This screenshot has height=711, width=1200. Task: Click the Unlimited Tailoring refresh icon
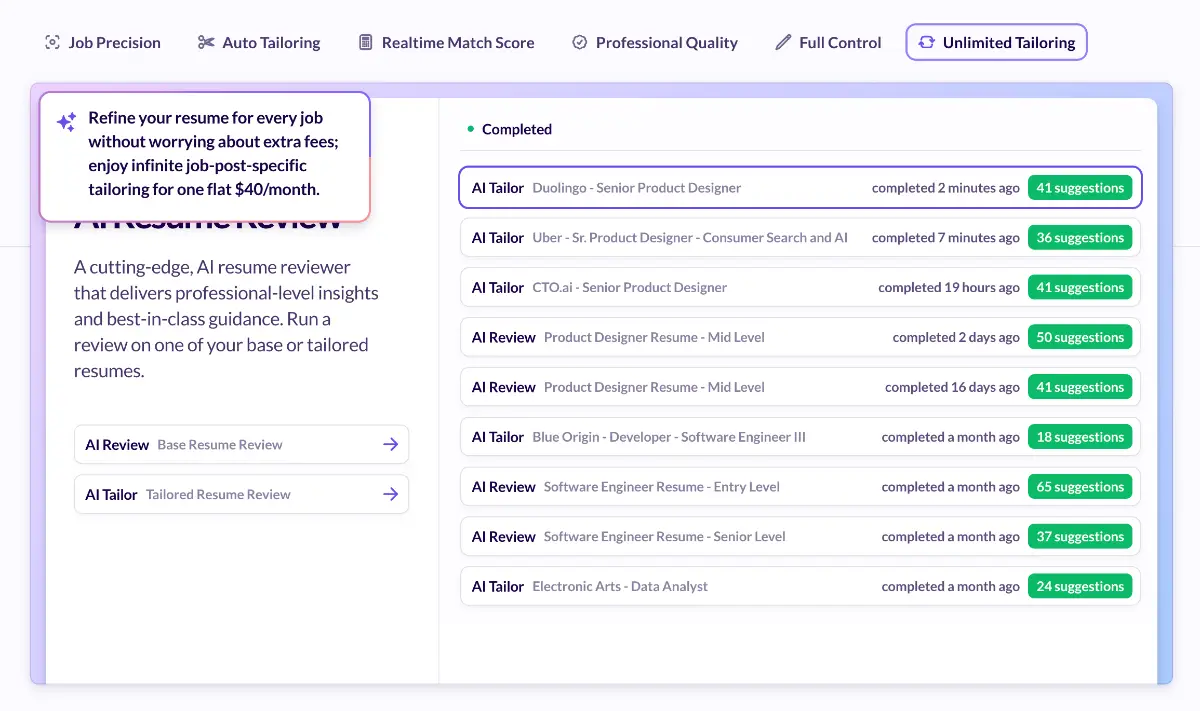click(x=927, y=42)
